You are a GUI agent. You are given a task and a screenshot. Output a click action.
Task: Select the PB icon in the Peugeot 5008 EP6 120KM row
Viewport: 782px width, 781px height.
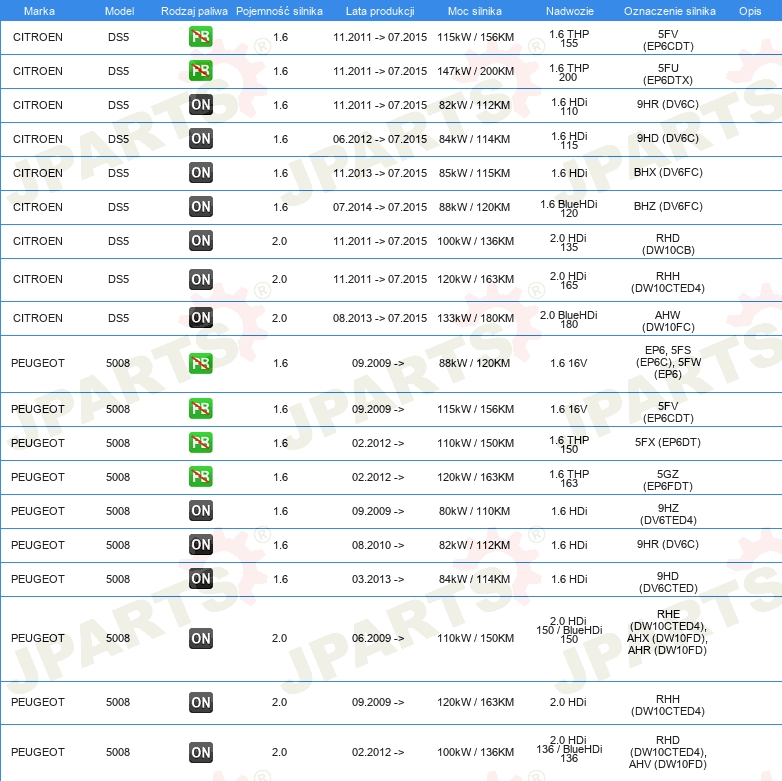click(x=201, y=363)
